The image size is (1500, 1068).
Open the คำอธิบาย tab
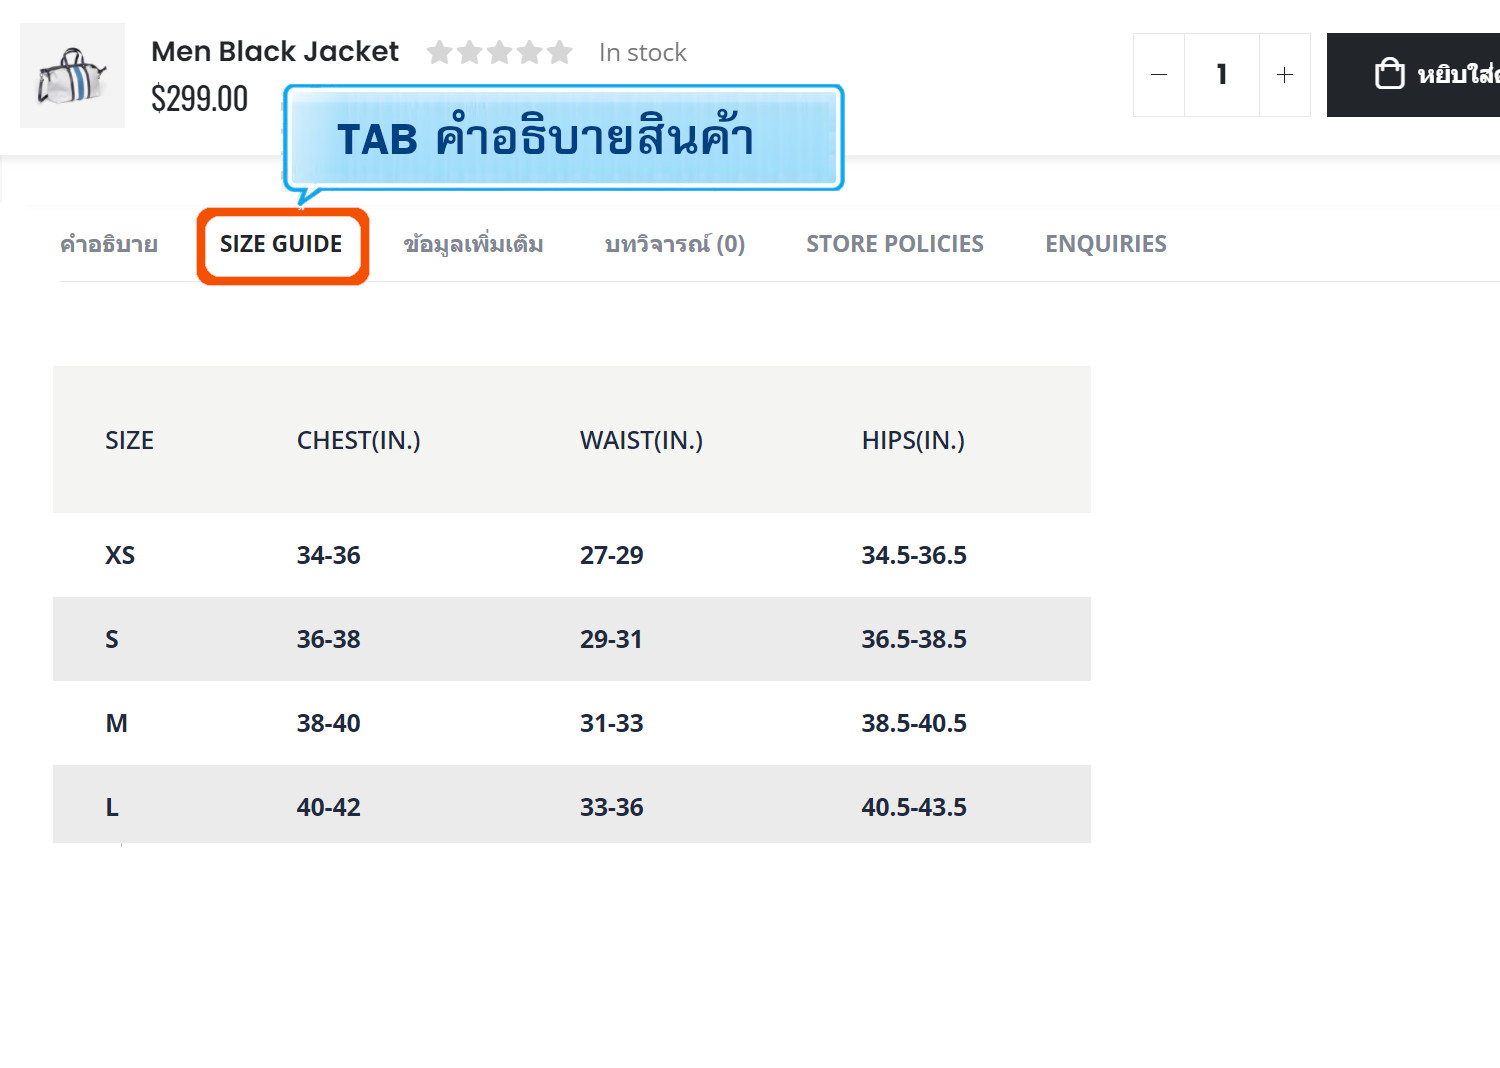[109, 244]
